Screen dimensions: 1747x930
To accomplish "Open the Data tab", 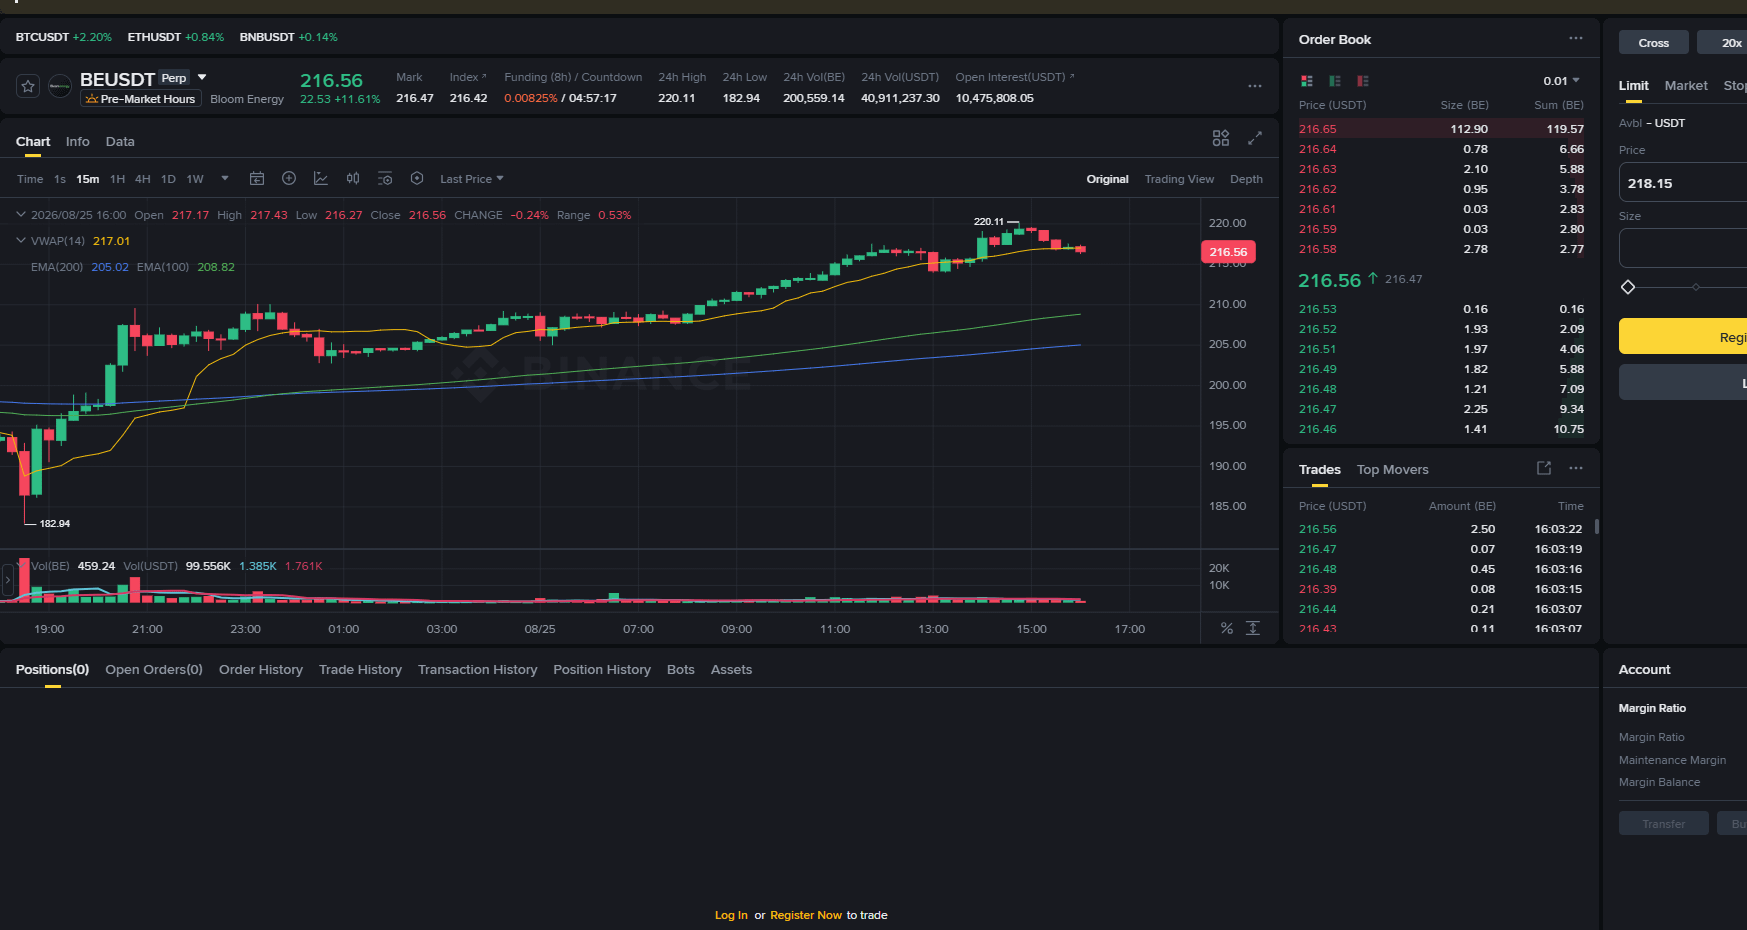I will coord(120,141).
